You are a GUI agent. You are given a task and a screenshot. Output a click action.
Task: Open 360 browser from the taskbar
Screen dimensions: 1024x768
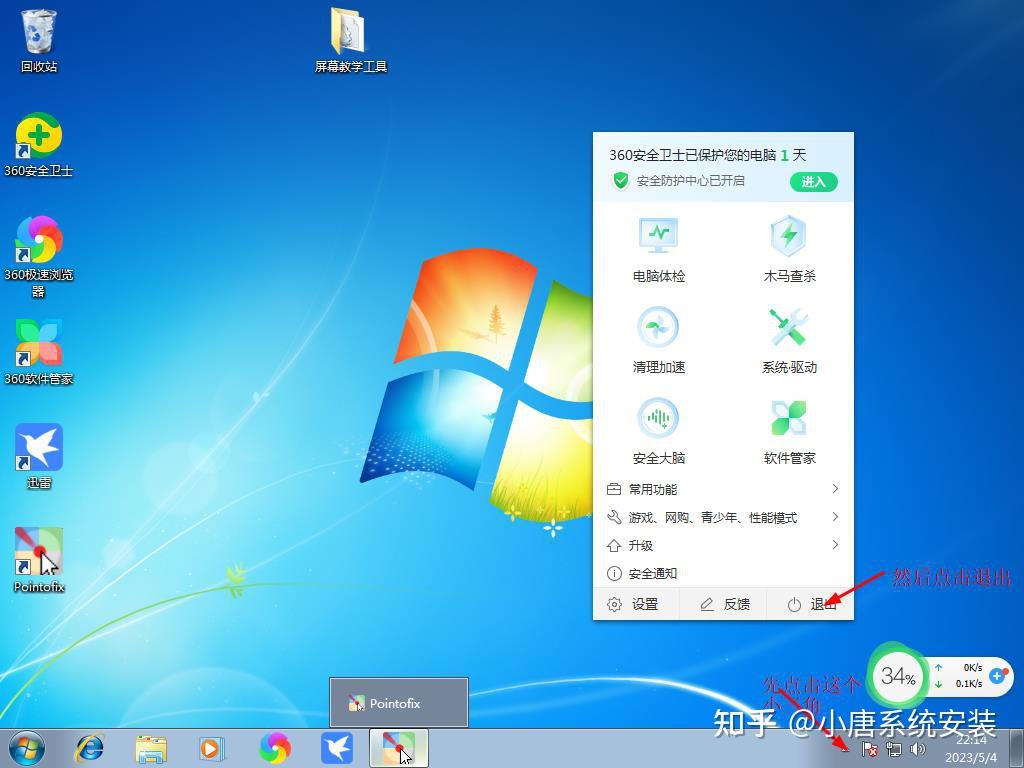[275, 748]
